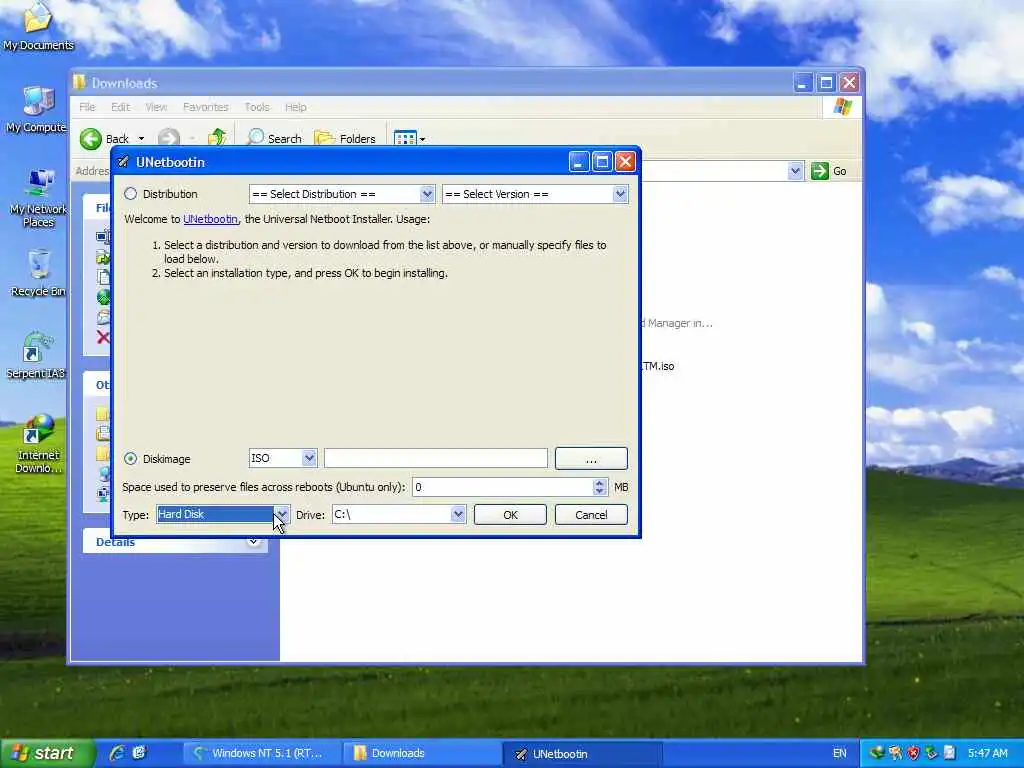The image size is (1024, 768).
Task: Switch to Windows NT 5.1 taskbar item
Action: pyautogui.click(x=261, y=753)
